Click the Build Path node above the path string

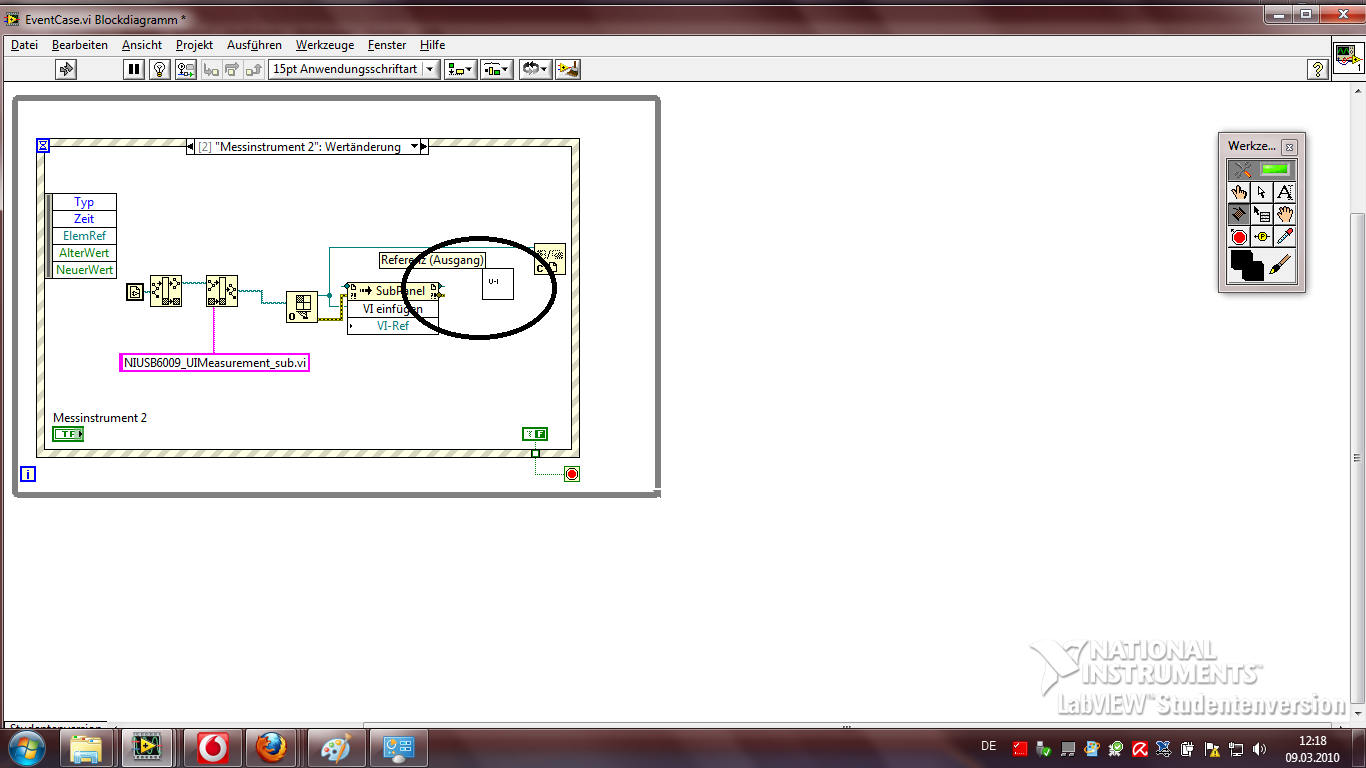pyautogui.click(x=222, y=291)
